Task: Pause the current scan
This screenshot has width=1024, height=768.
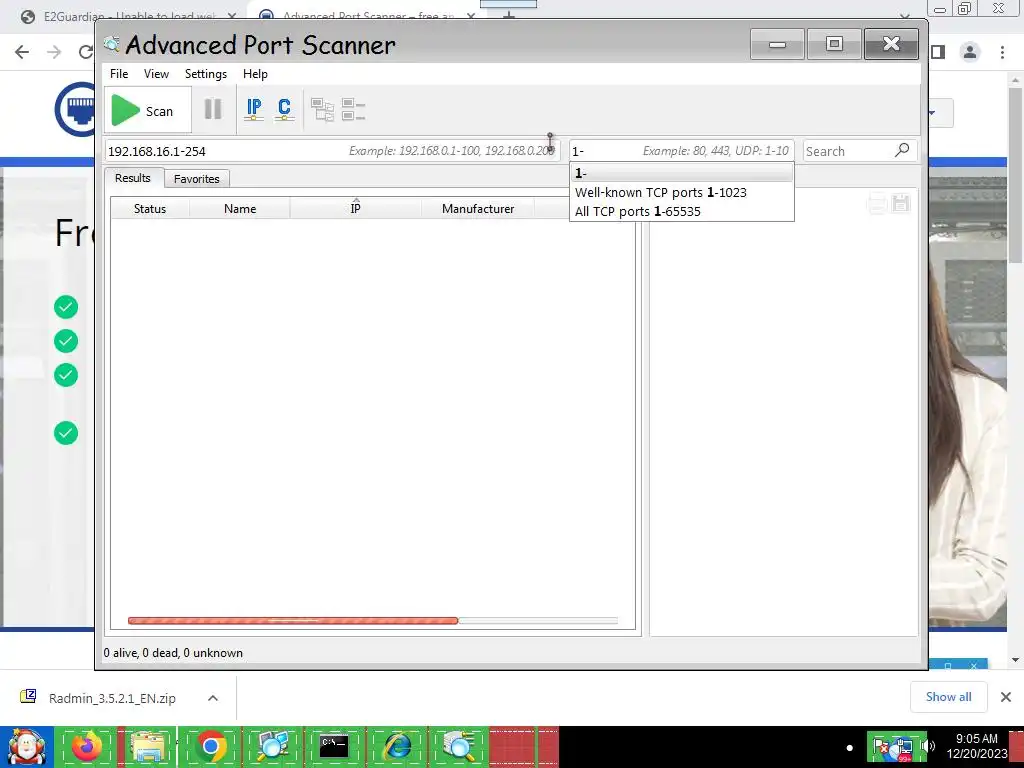Action: (x=213, y=109)
